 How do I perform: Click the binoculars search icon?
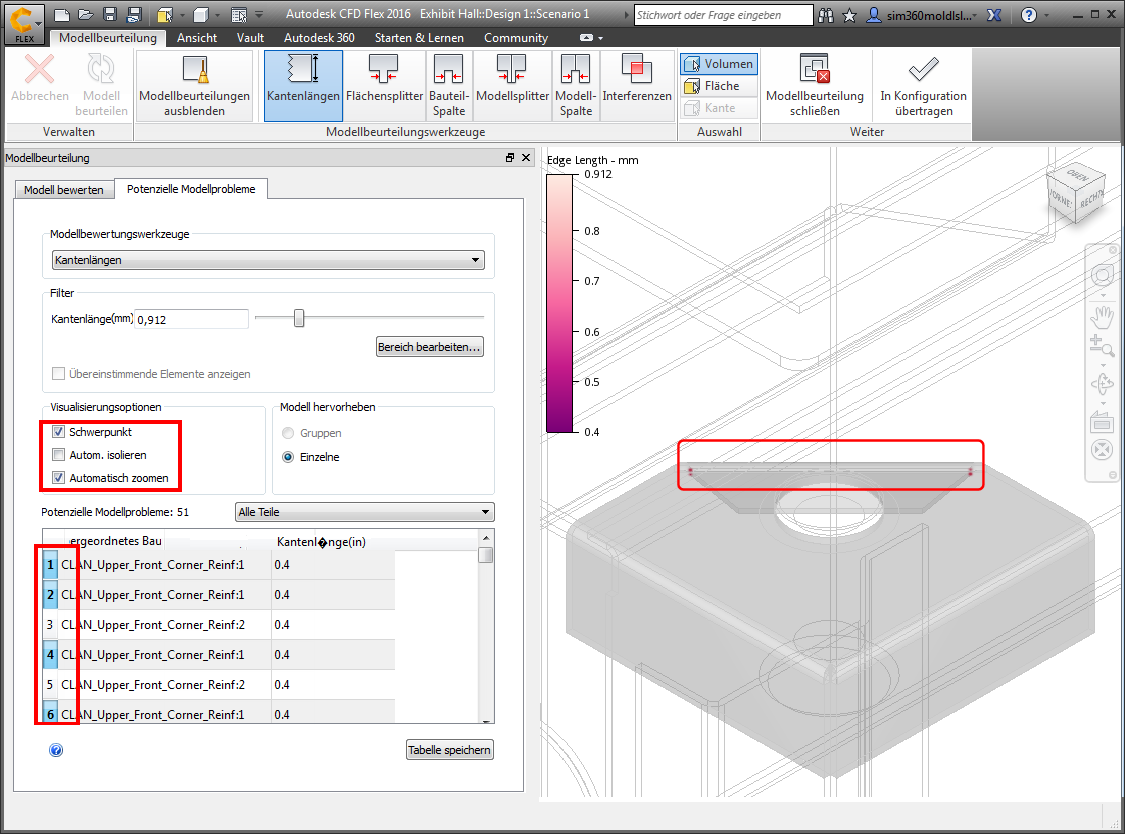point(826,15)
